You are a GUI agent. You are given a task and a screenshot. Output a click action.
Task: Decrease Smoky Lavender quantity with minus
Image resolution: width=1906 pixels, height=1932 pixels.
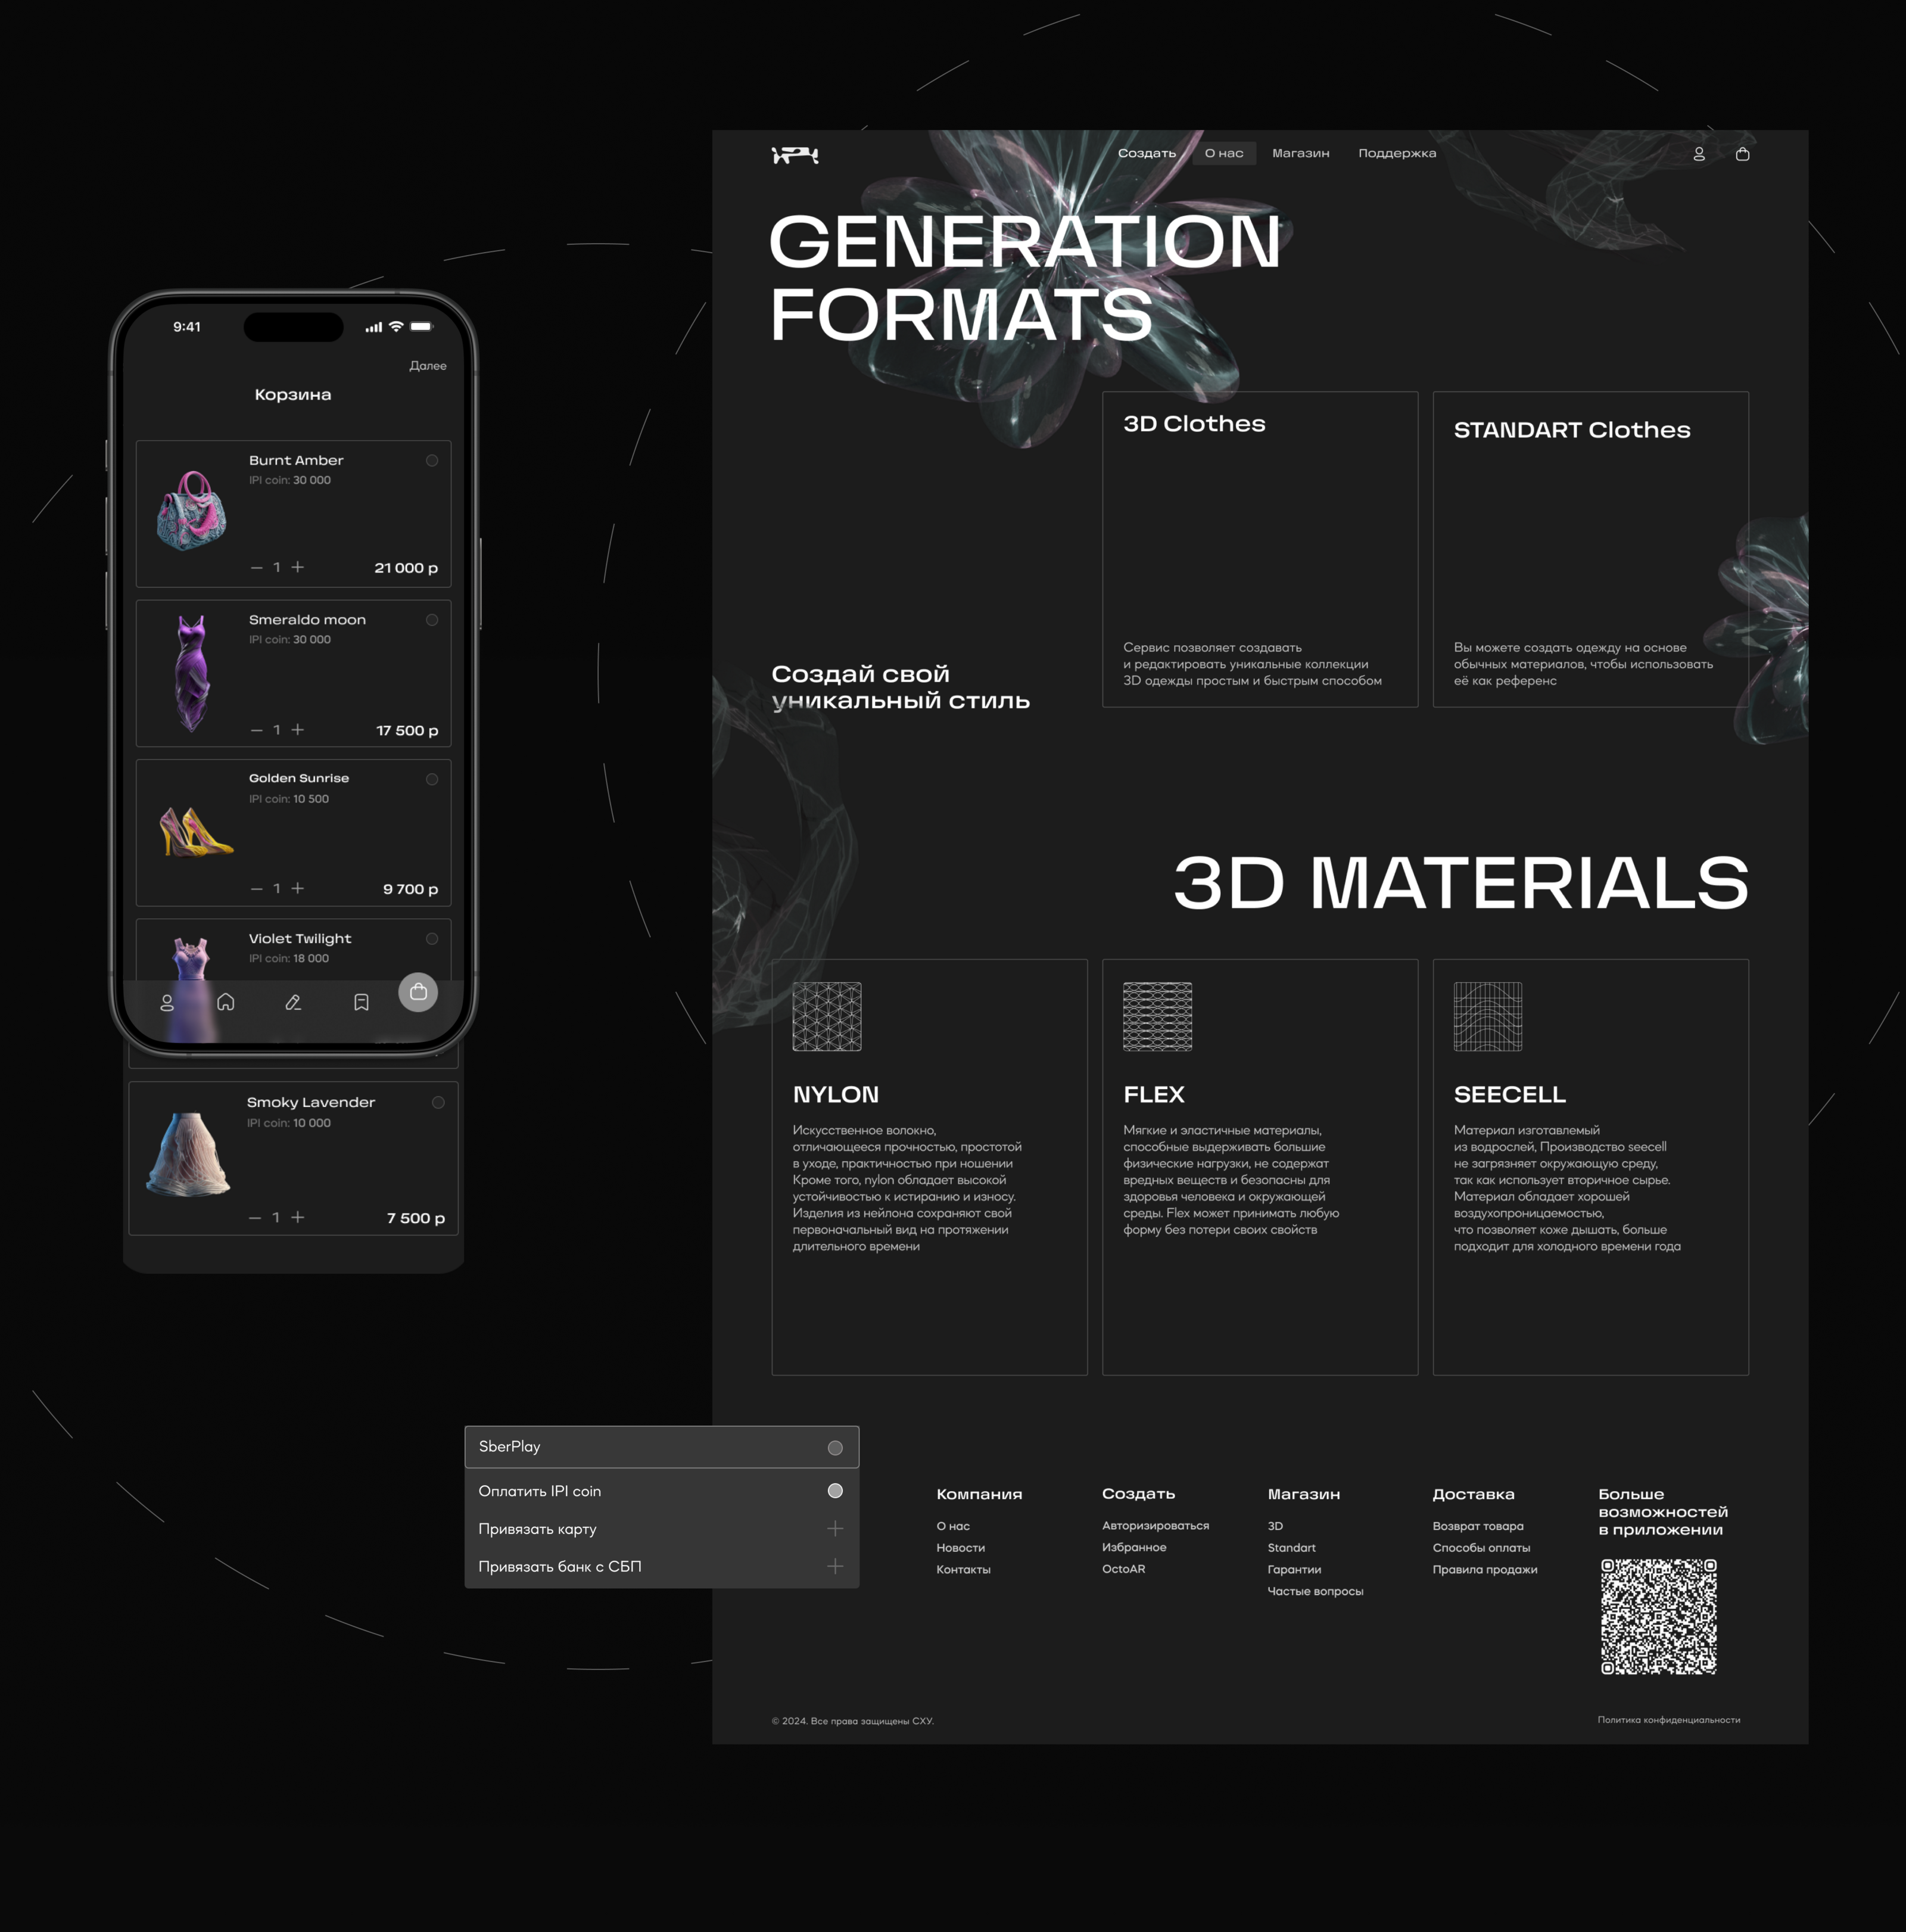pos(255,1218)
